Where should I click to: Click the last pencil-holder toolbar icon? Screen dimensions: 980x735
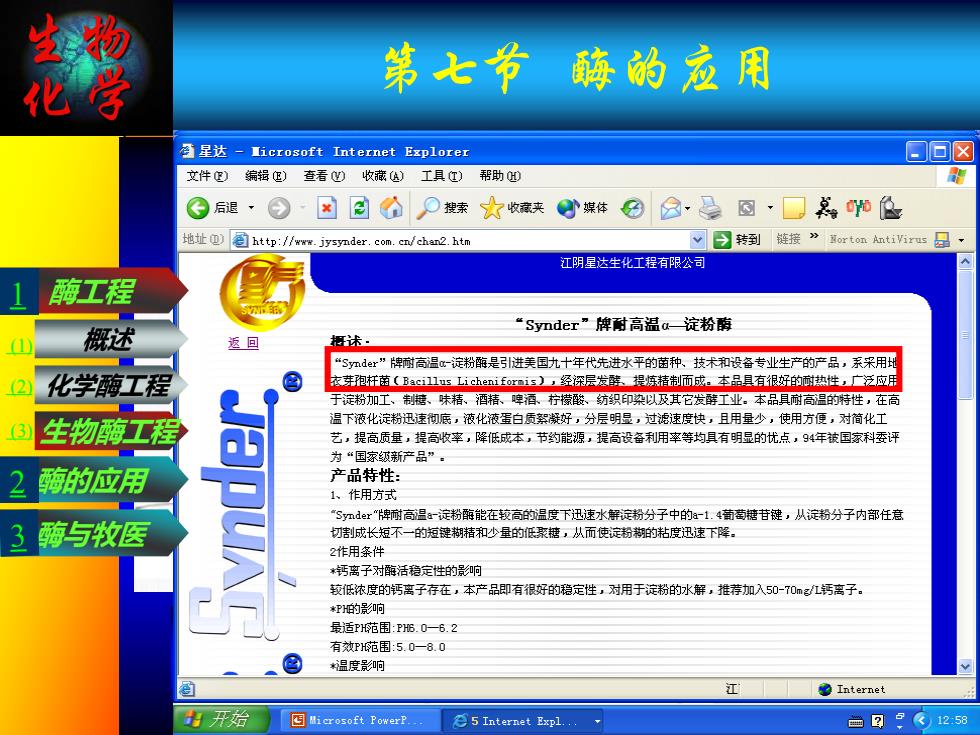891,208
